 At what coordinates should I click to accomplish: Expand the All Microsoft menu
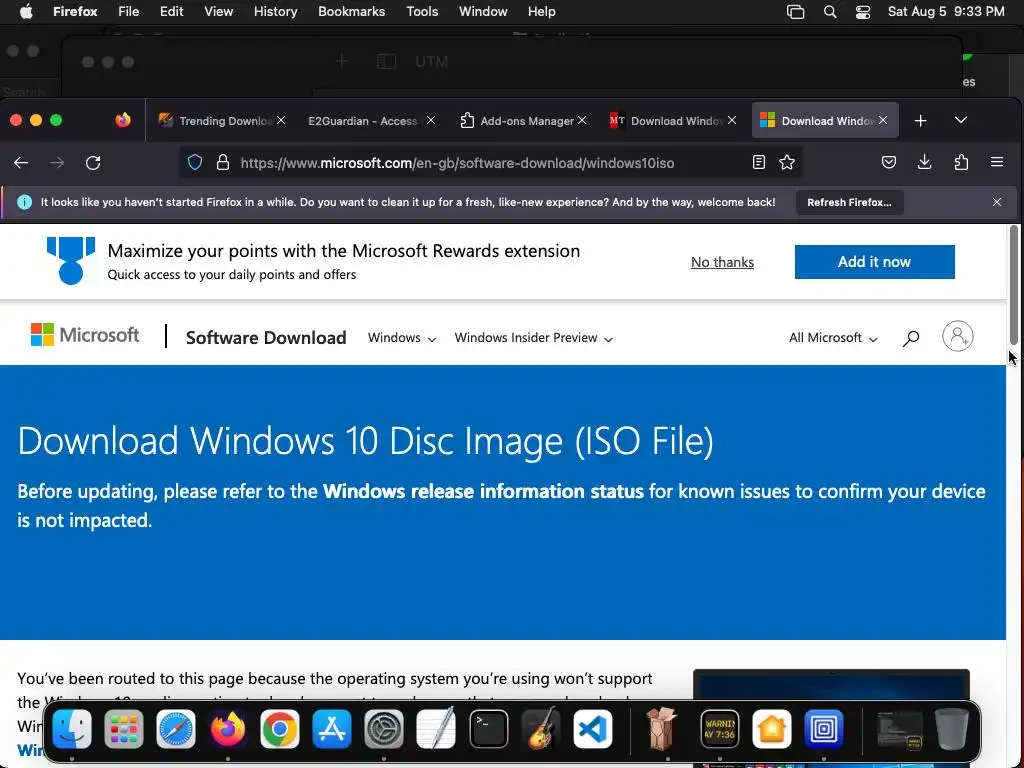point(833,338)
